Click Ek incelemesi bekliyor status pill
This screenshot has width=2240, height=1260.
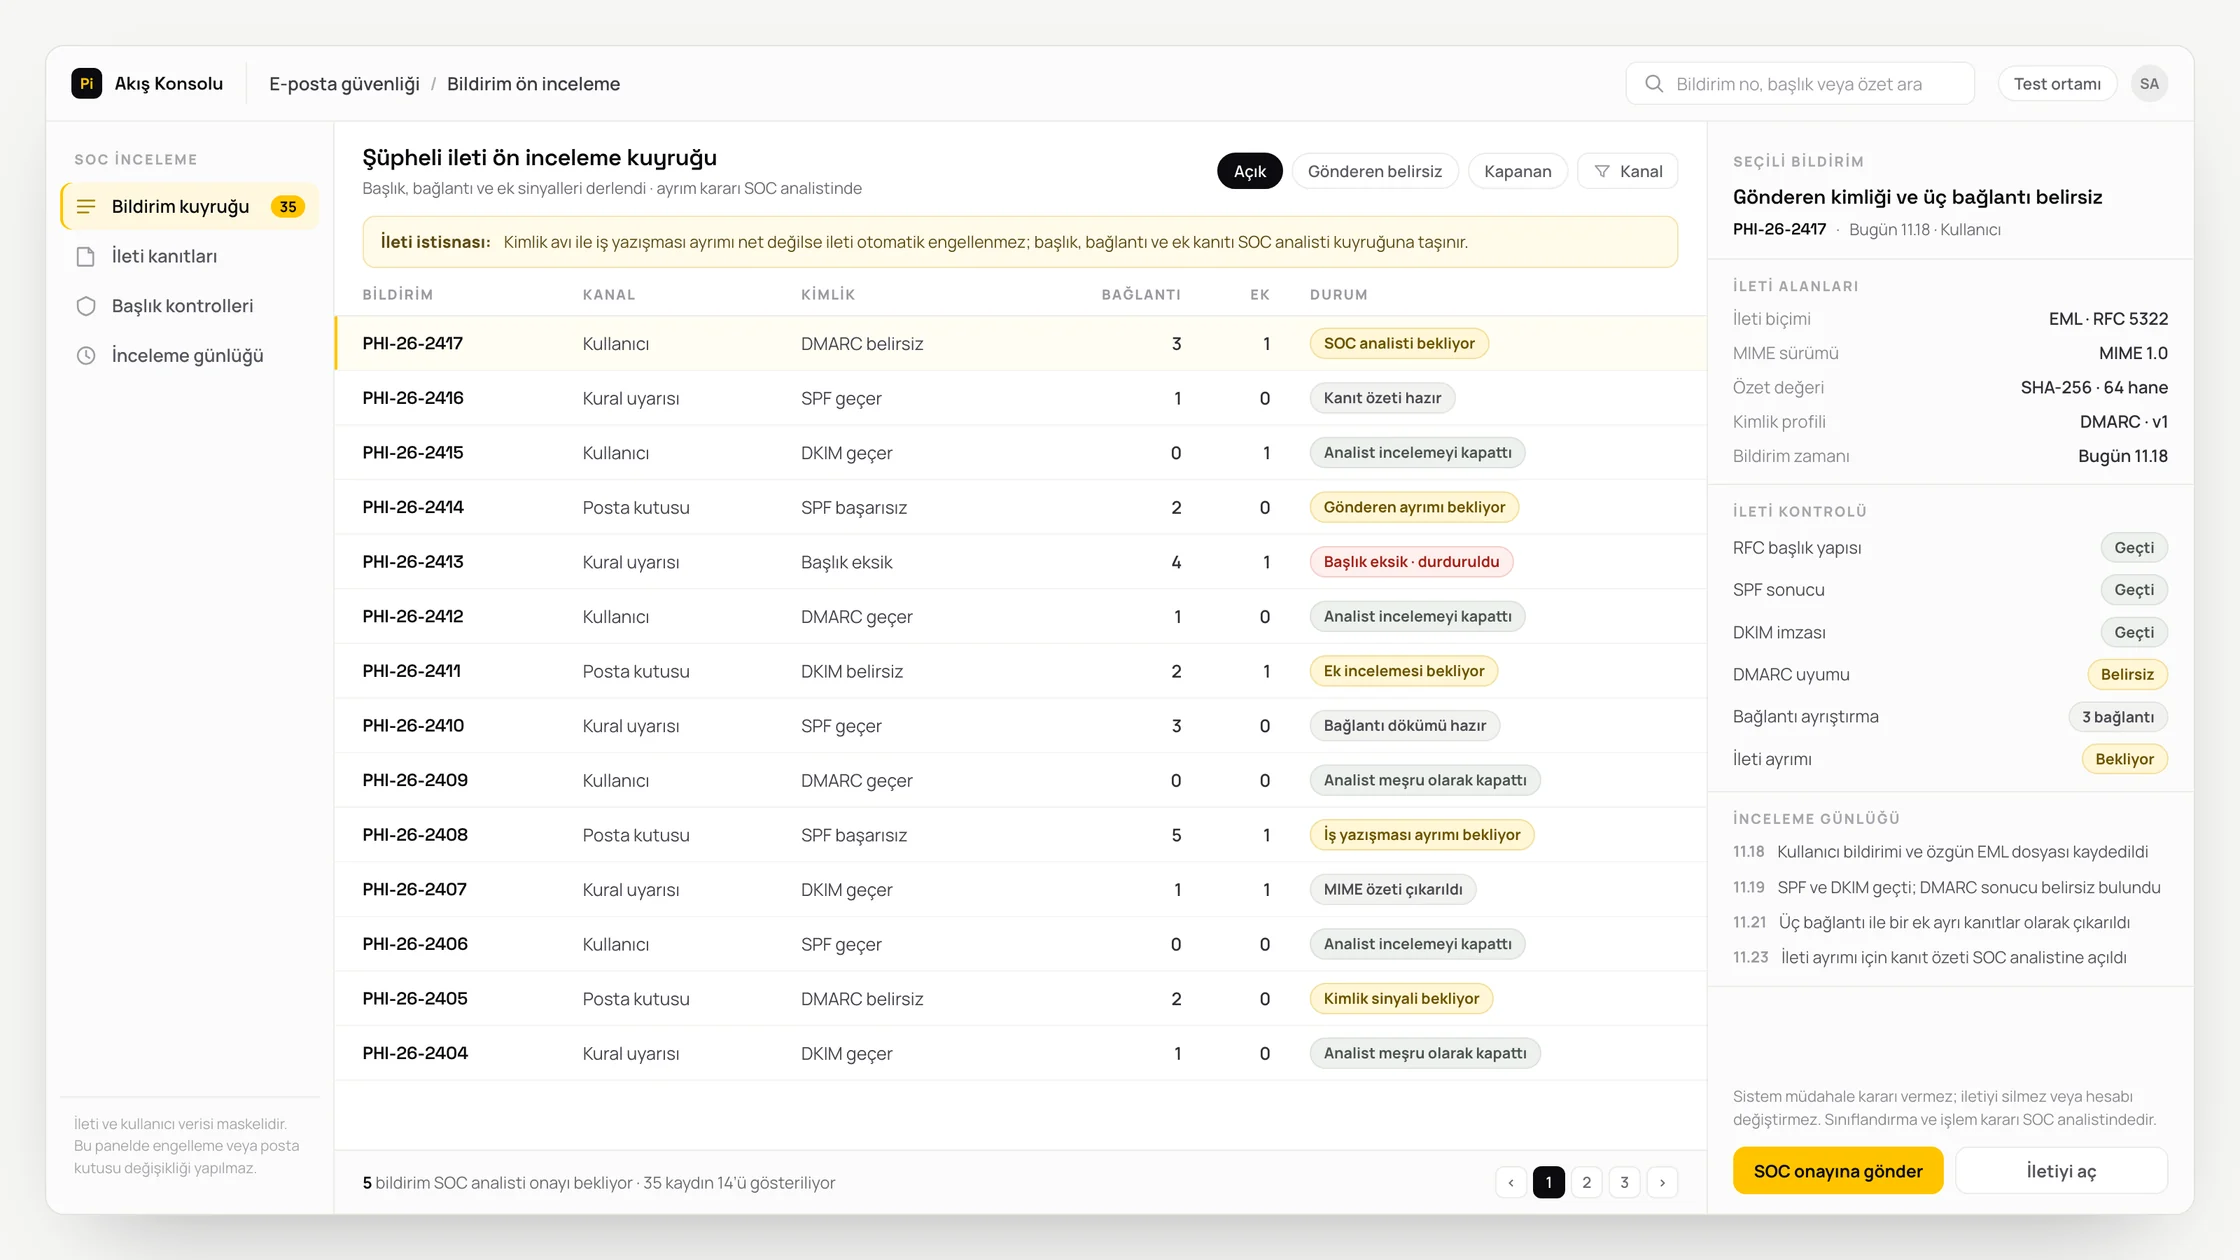1404,671
